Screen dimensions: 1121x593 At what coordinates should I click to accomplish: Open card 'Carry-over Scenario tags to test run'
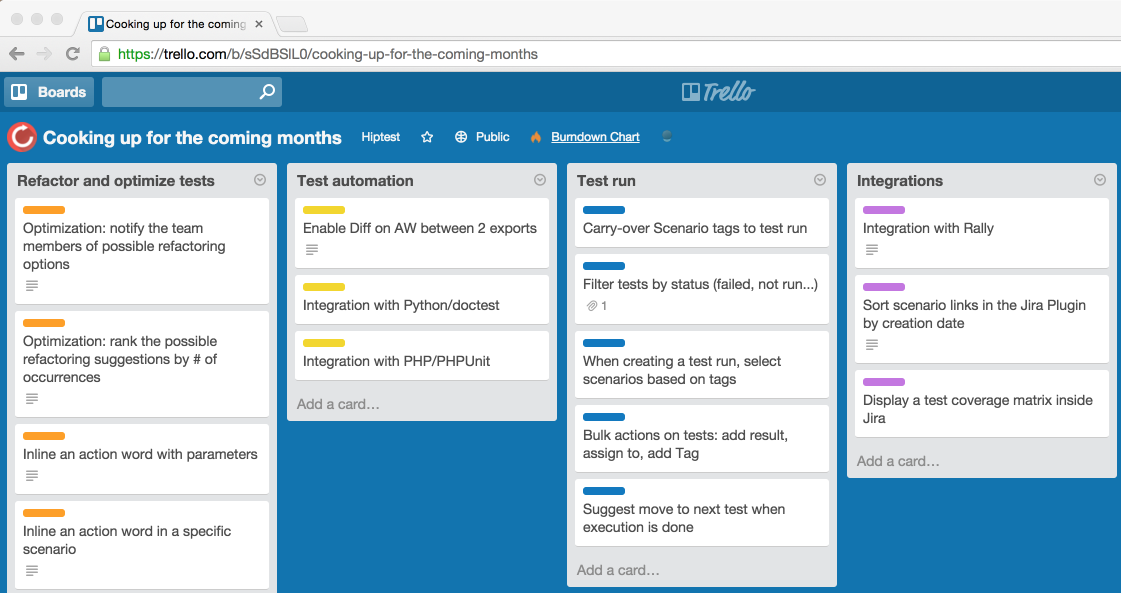[702, 222]
